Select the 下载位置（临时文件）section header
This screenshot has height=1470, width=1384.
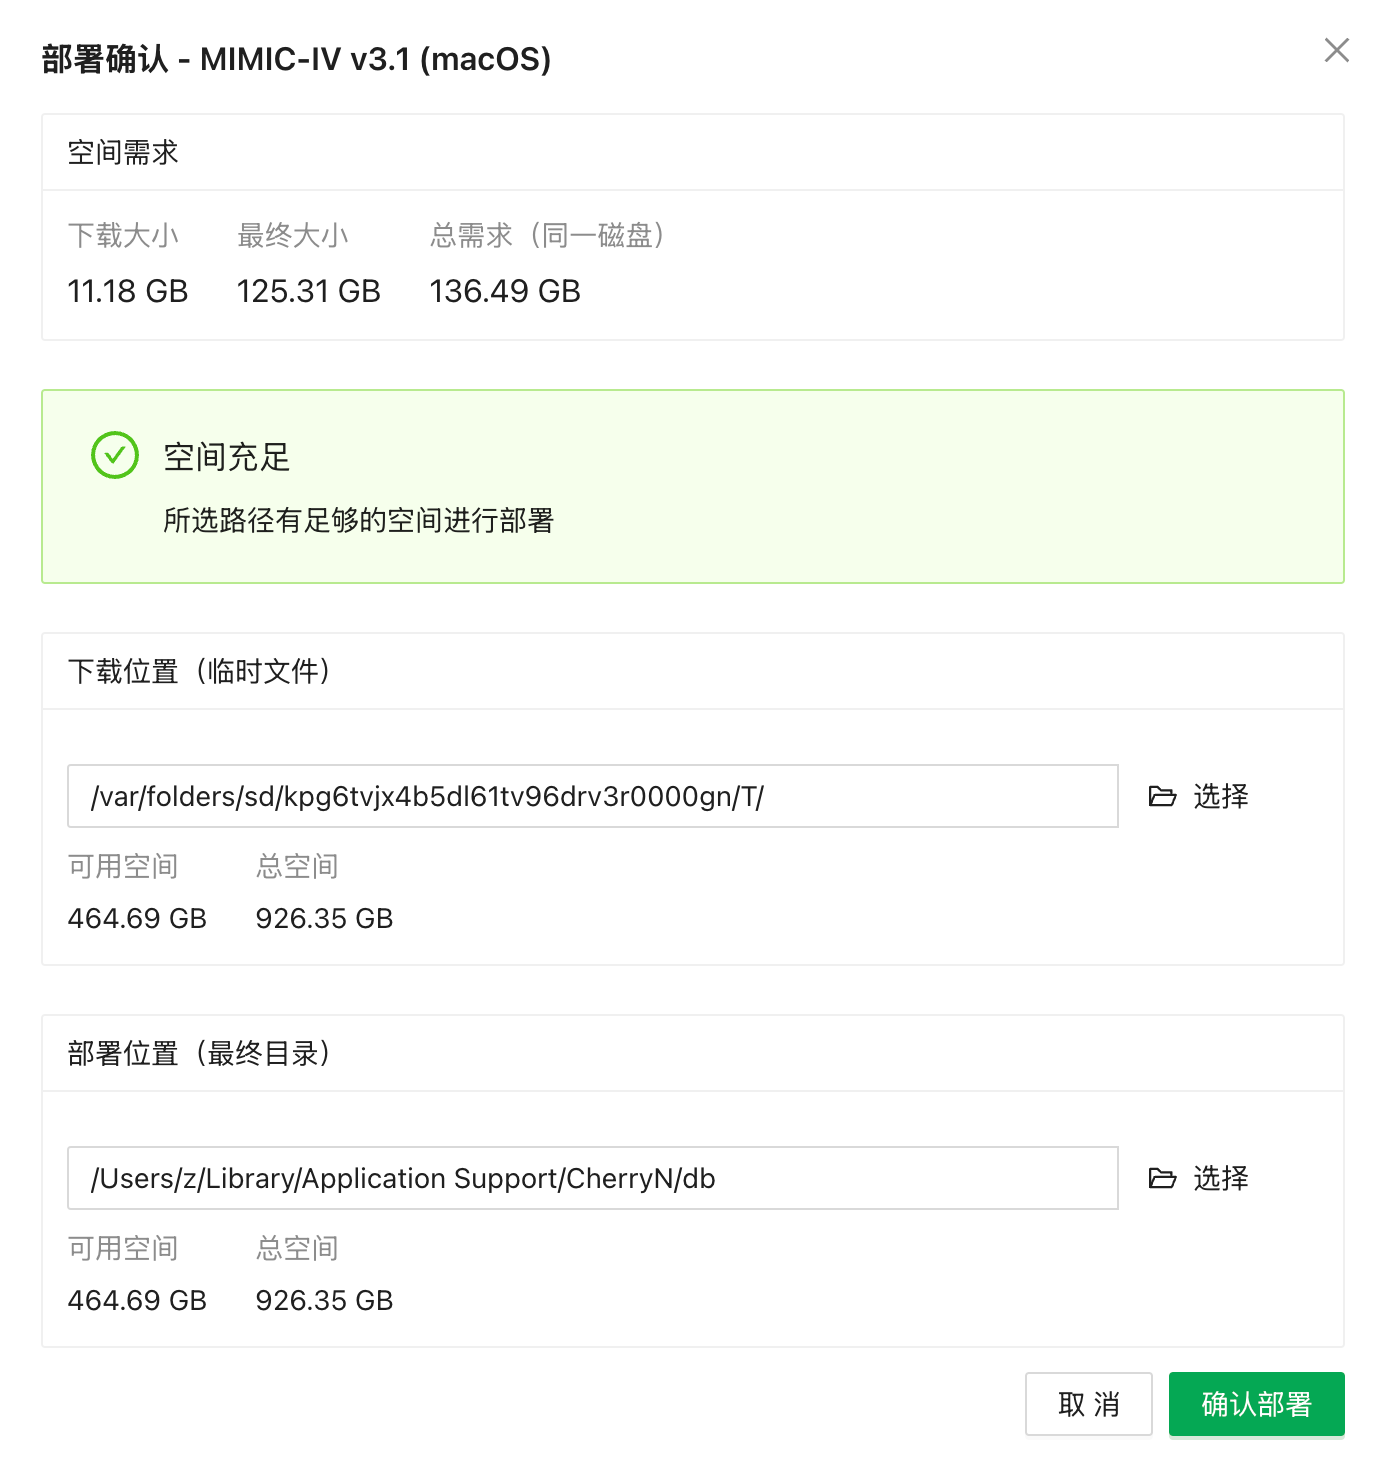click(x=200, y=671)
